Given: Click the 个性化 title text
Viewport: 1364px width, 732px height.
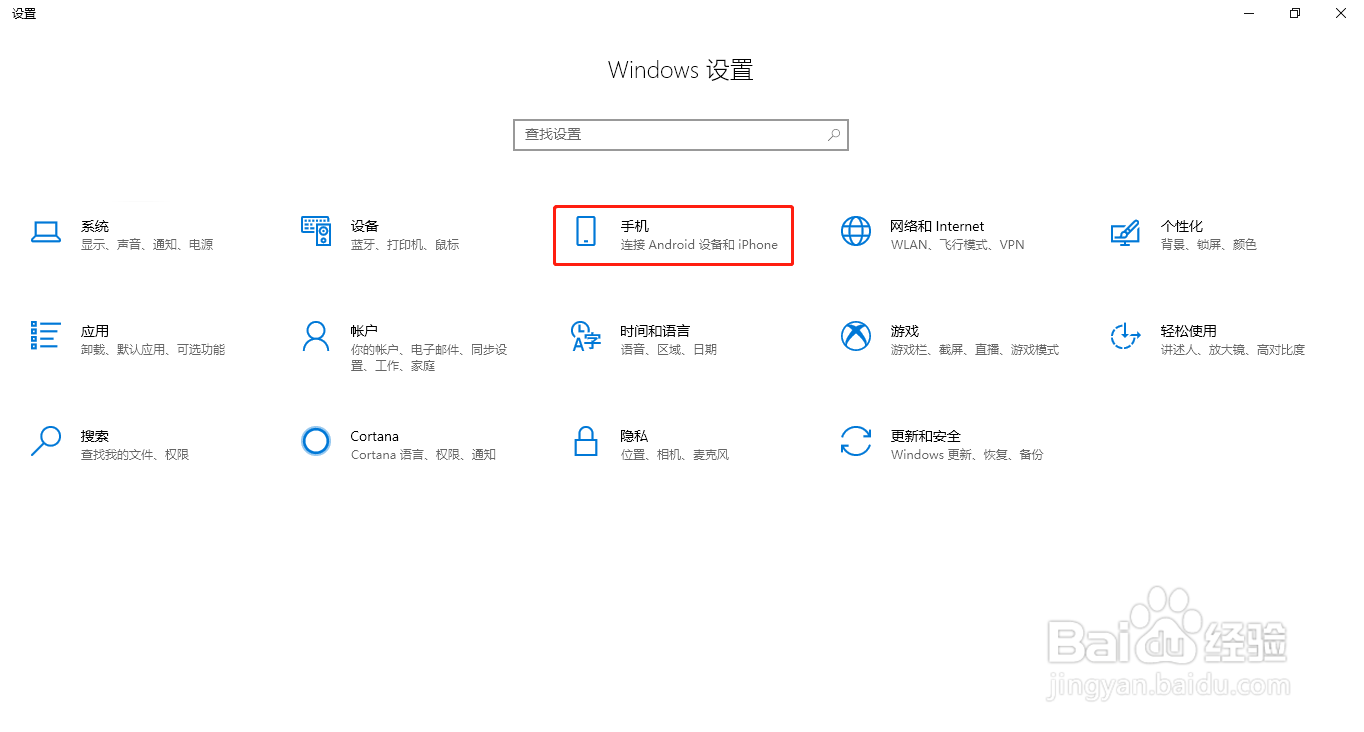Looking at the screenshot, I should (1182, 226).
